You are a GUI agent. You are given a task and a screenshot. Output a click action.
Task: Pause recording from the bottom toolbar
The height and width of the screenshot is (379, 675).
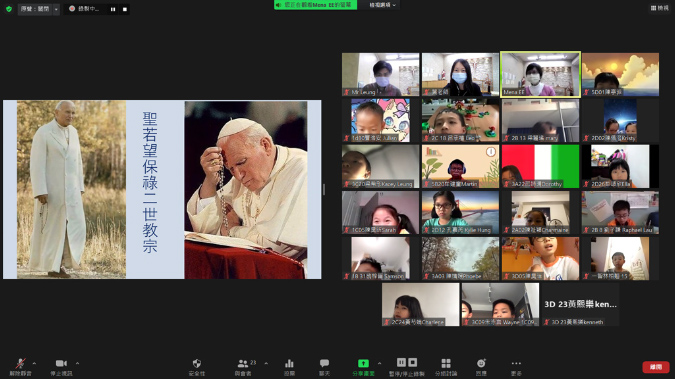(x=401, y=362)
